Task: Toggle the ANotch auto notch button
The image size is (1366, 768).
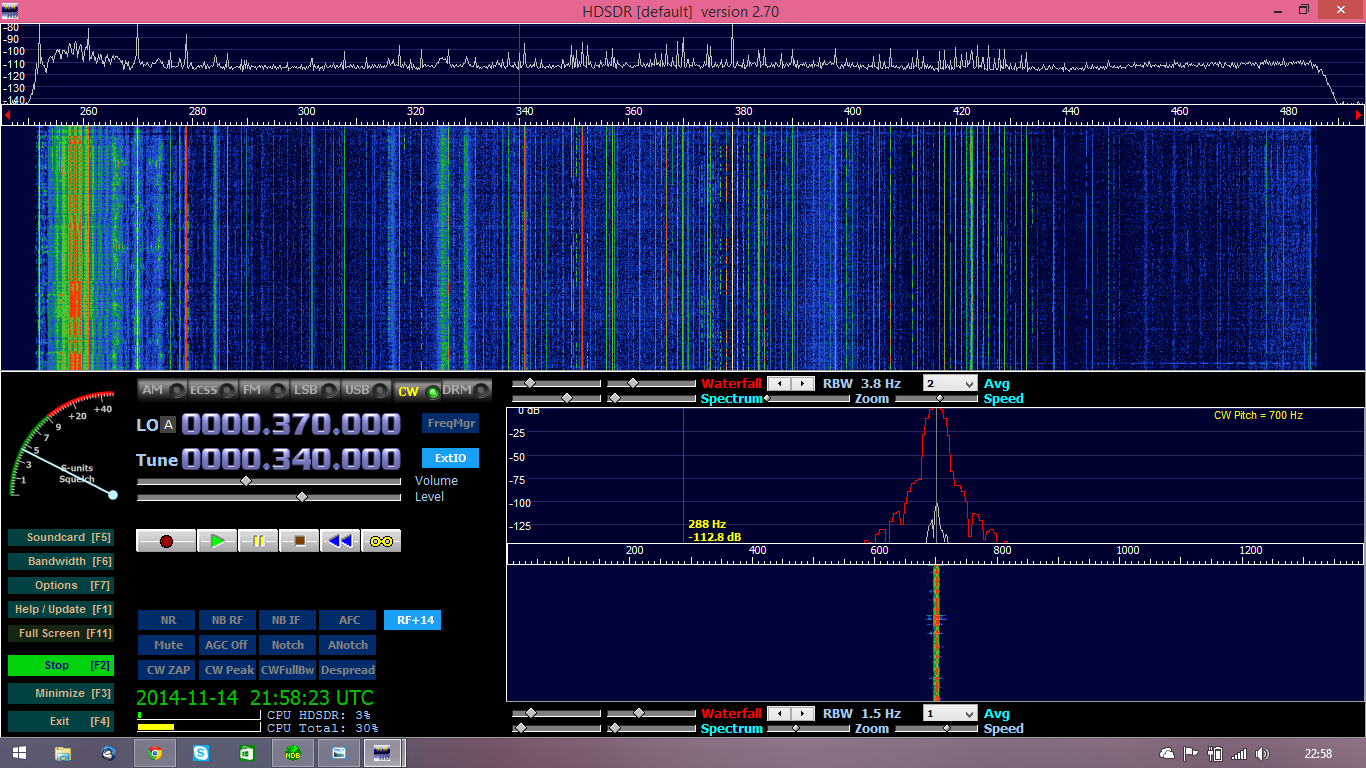Action: (x=349, y=645)
